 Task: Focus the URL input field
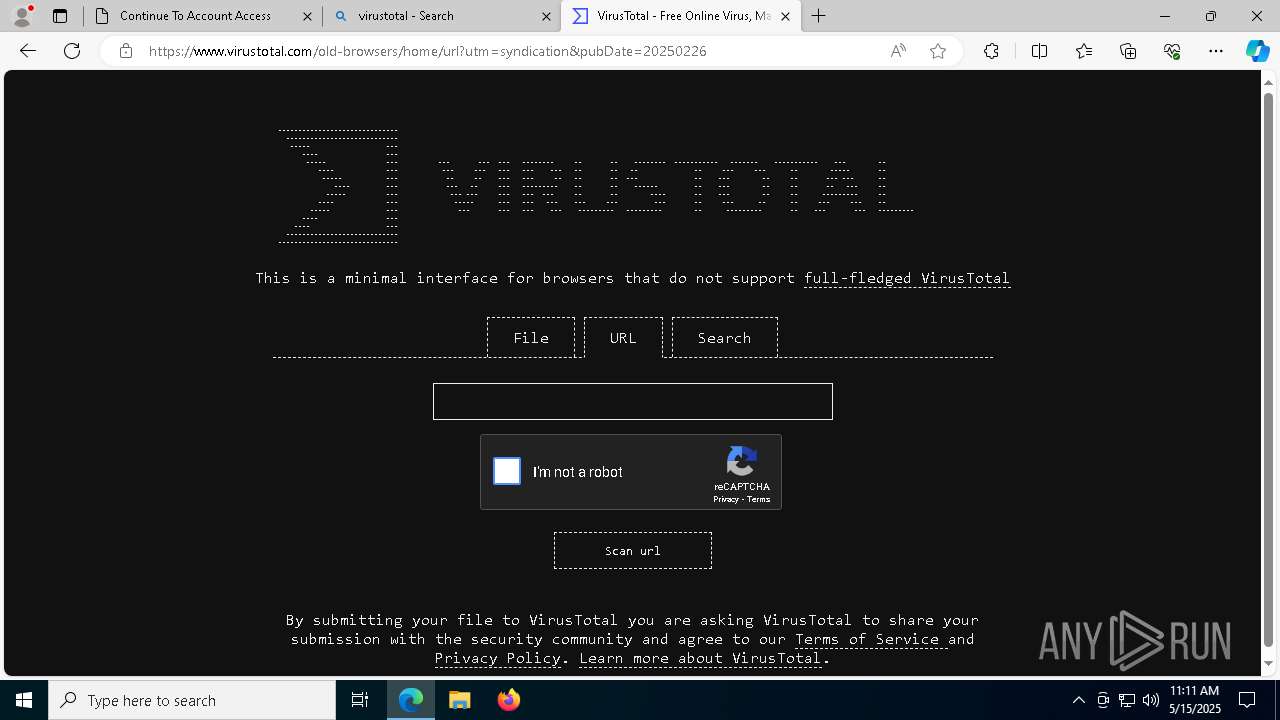[x=633, y=401]
